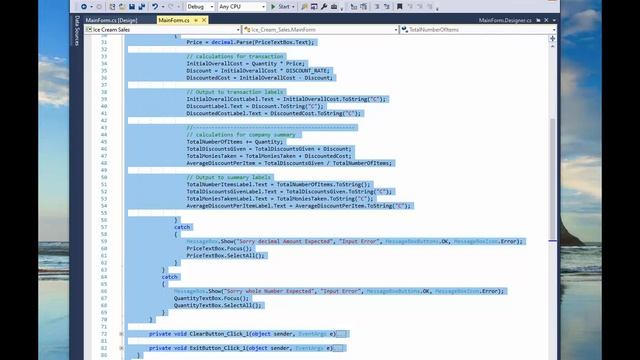Click the Navigate Backward toolbar icon
The image size is (640, 360).
(x=84, y=7)
